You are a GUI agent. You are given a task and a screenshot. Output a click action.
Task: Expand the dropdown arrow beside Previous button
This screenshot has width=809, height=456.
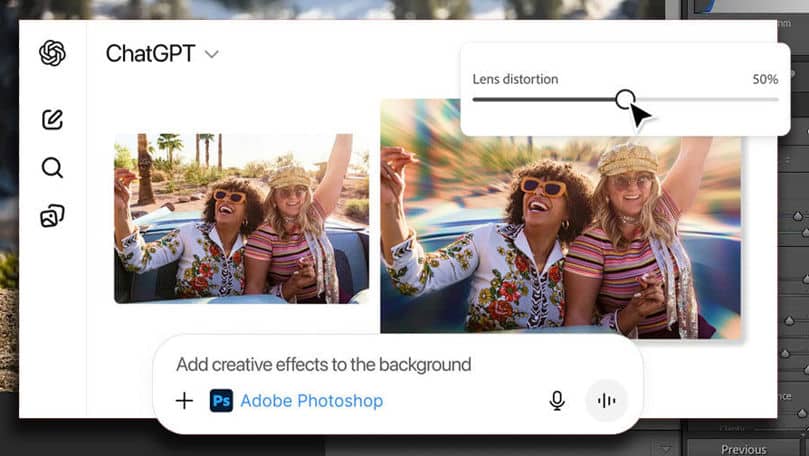[667, 447]
